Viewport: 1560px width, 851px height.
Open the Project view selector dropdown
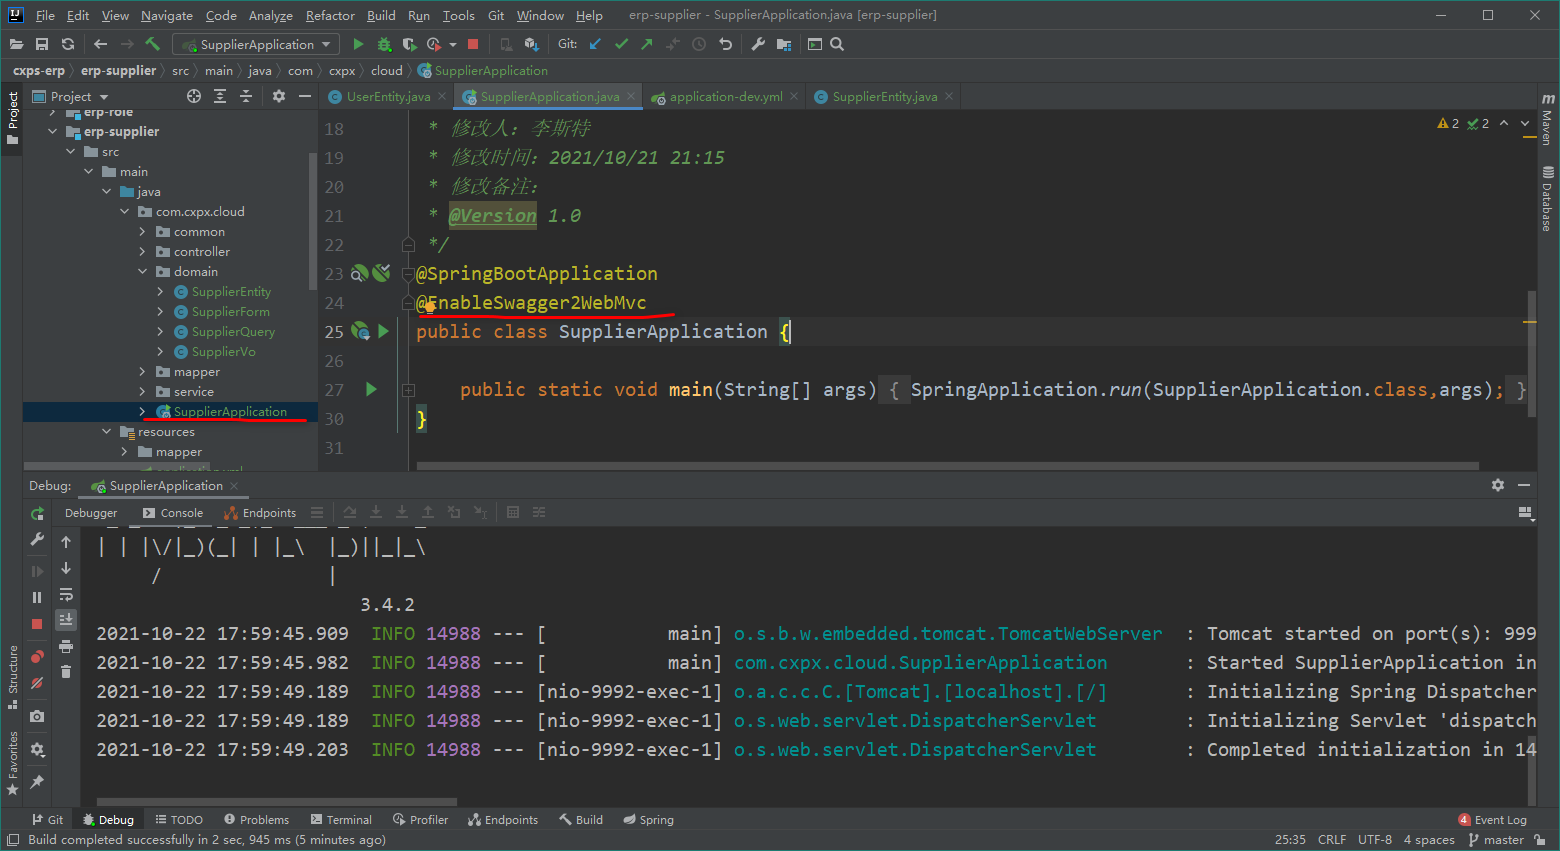click(71, 96)
